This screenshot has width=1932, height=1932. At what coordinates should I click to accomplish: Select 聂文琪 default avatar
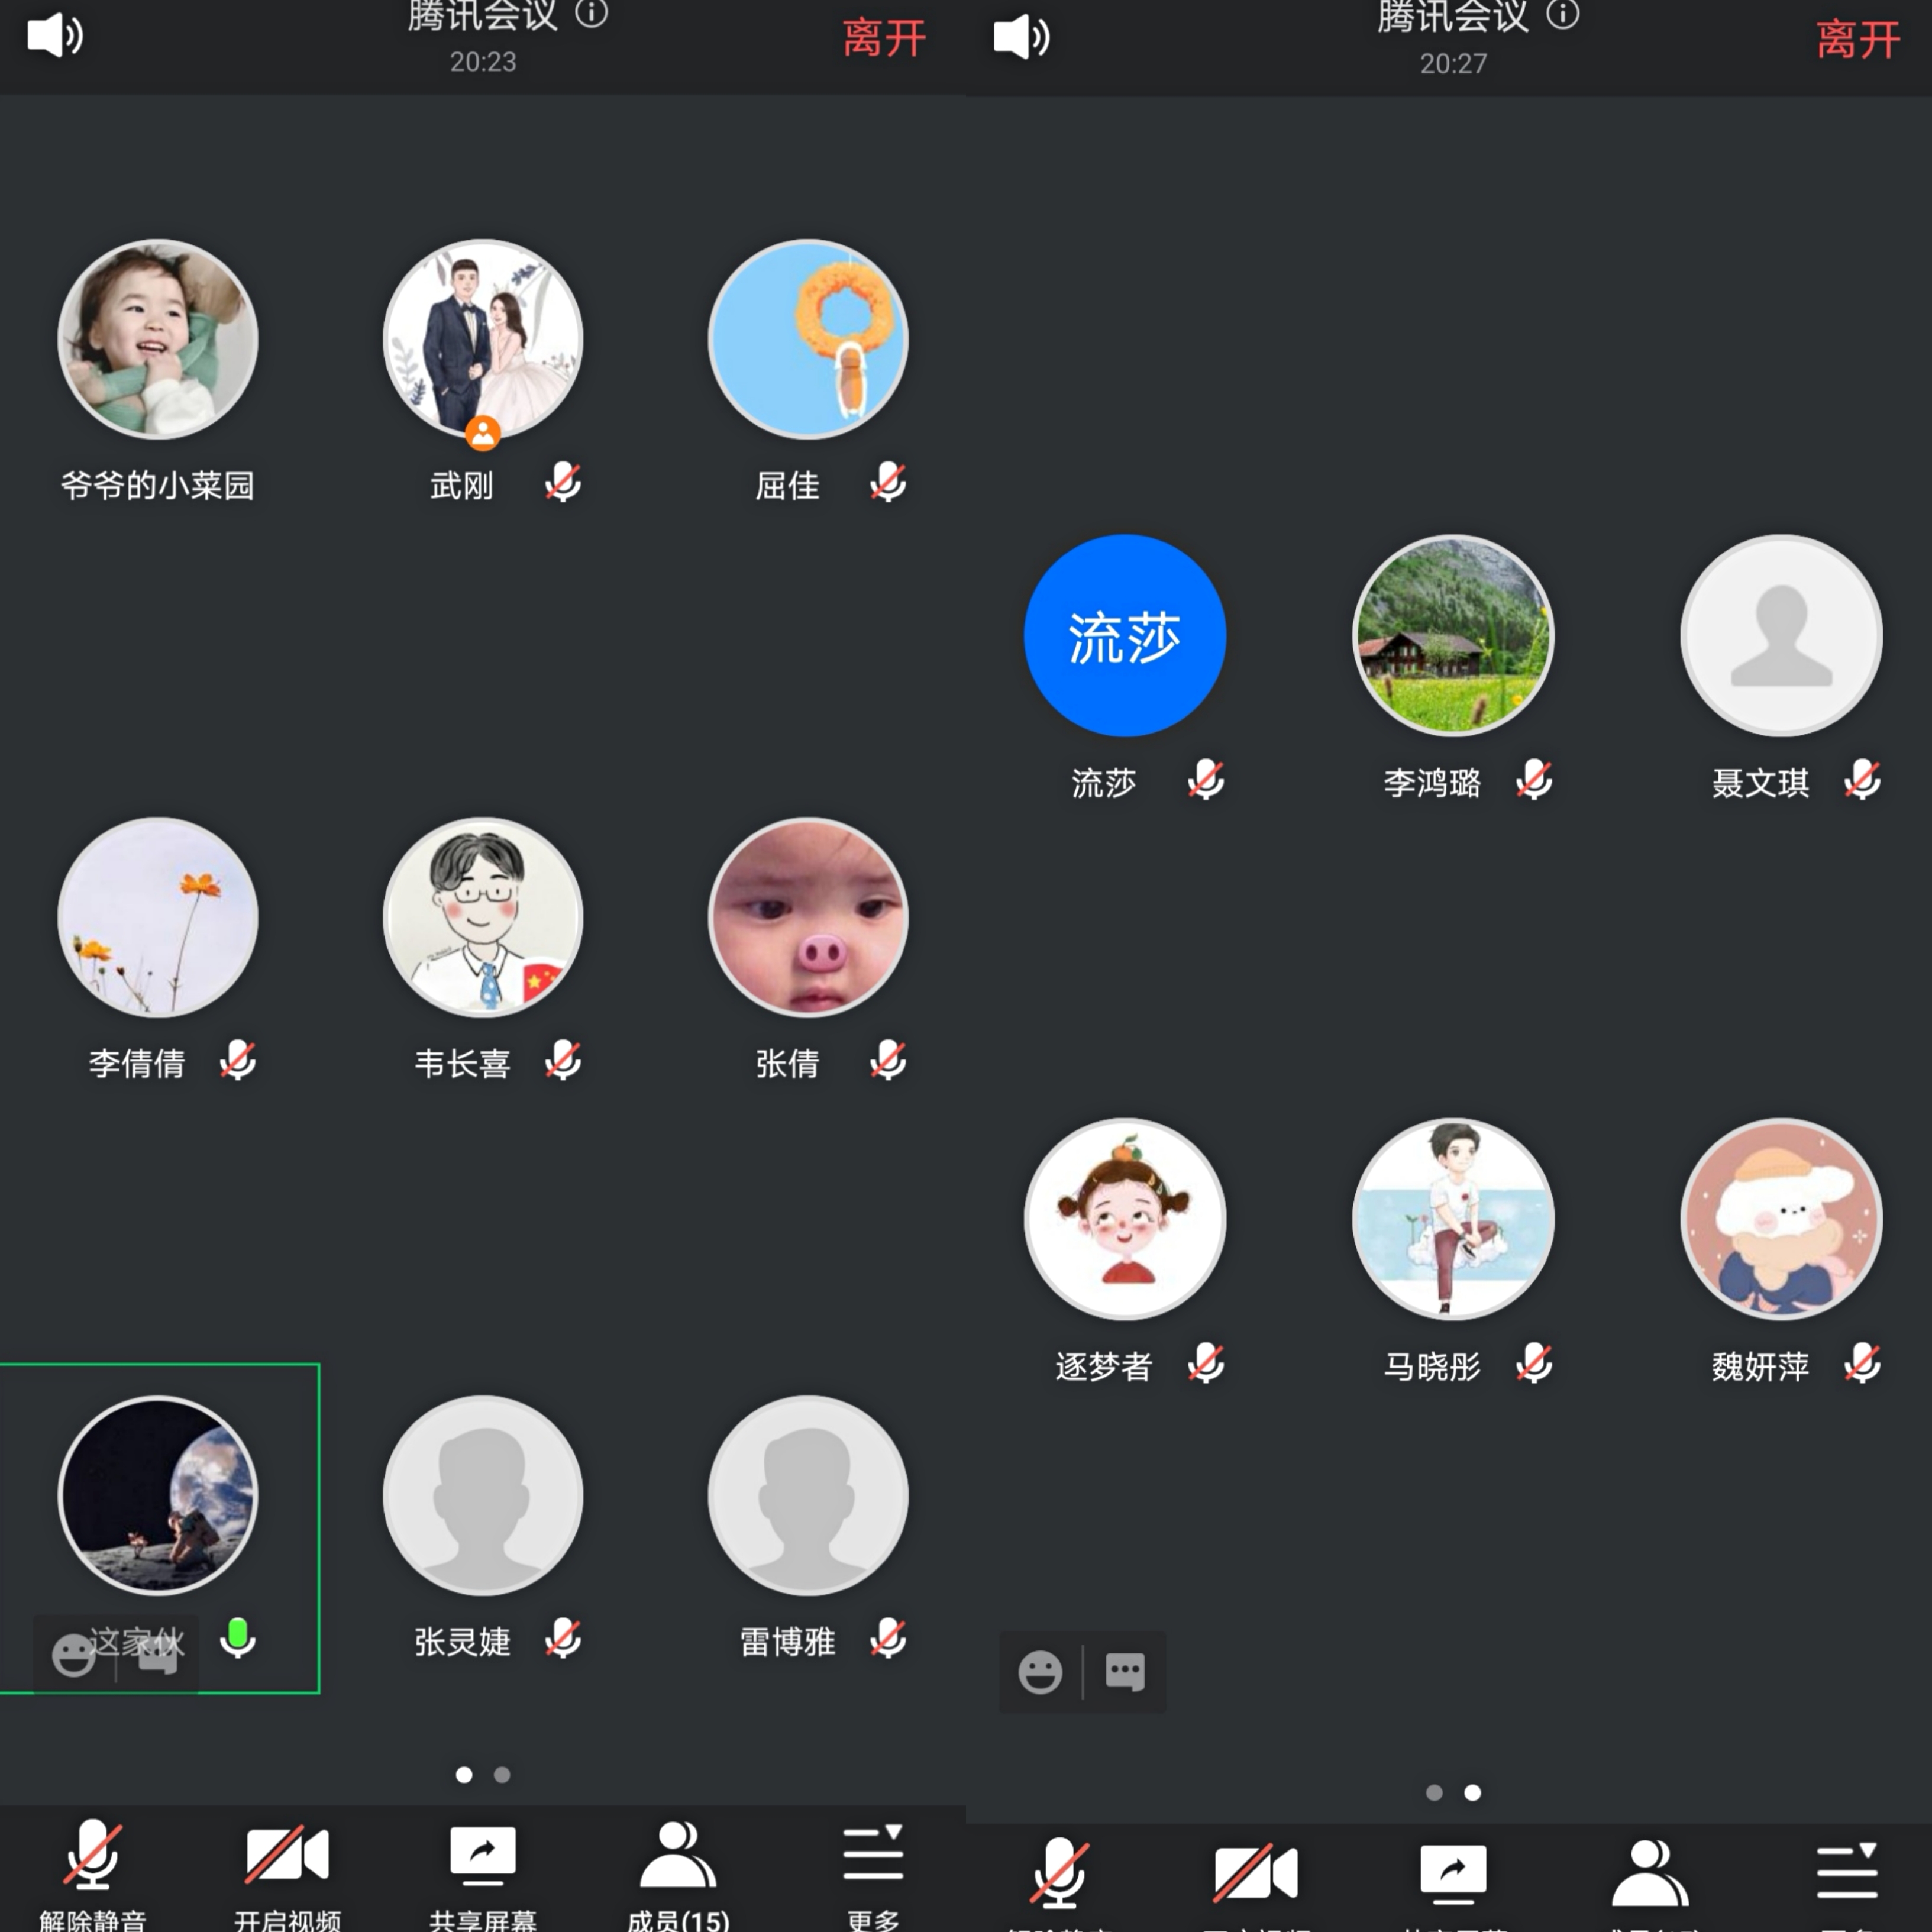(x=1781, y=635)
